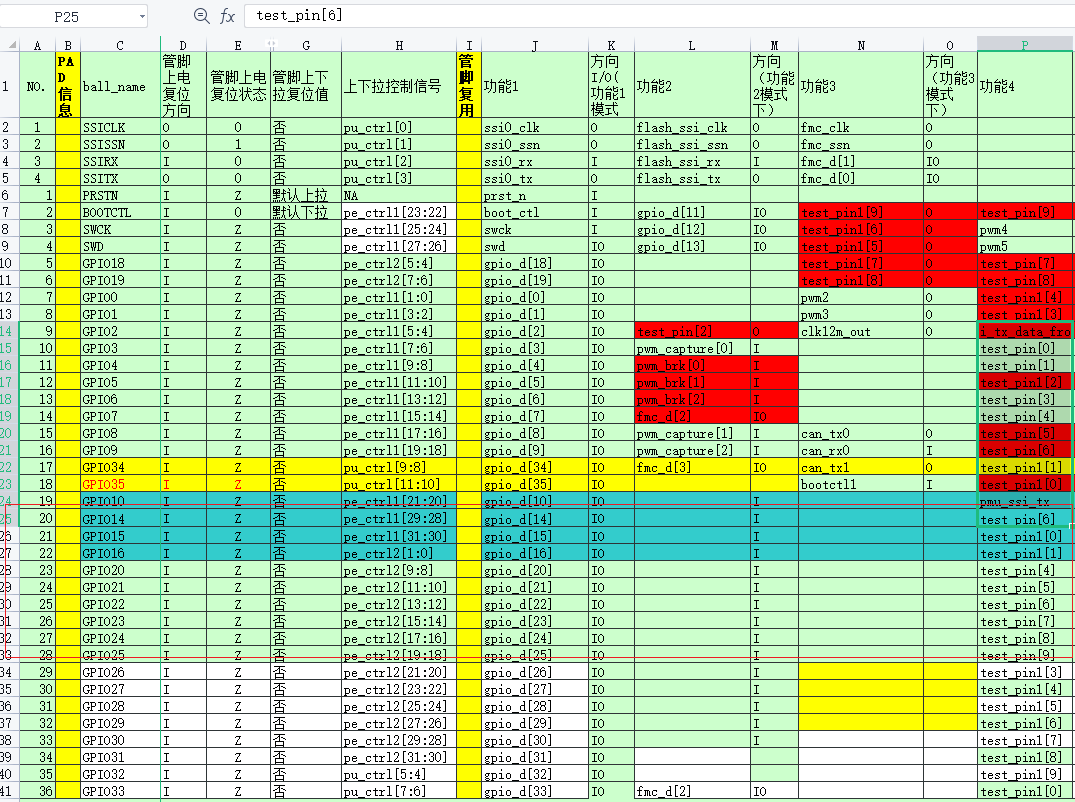Click the 功能1 header cell
The image size is (1075, 802).
pyautogui.click(x=535, y=86)
